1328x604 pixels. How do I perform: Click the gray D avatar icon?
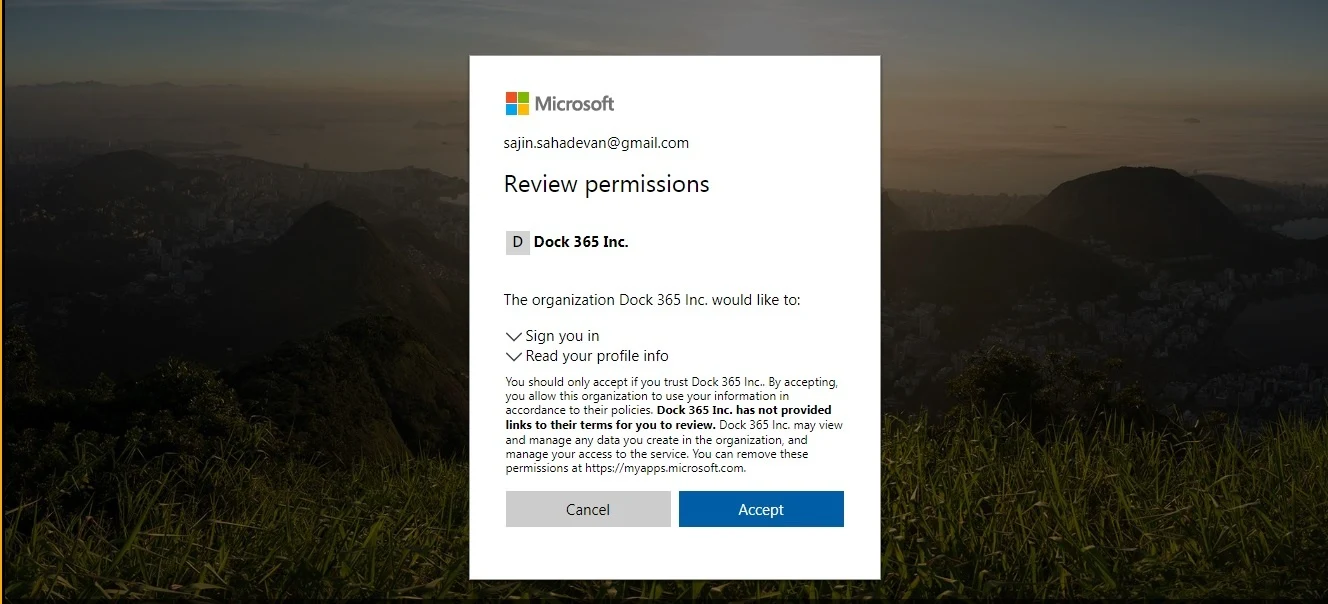[517, 242]
